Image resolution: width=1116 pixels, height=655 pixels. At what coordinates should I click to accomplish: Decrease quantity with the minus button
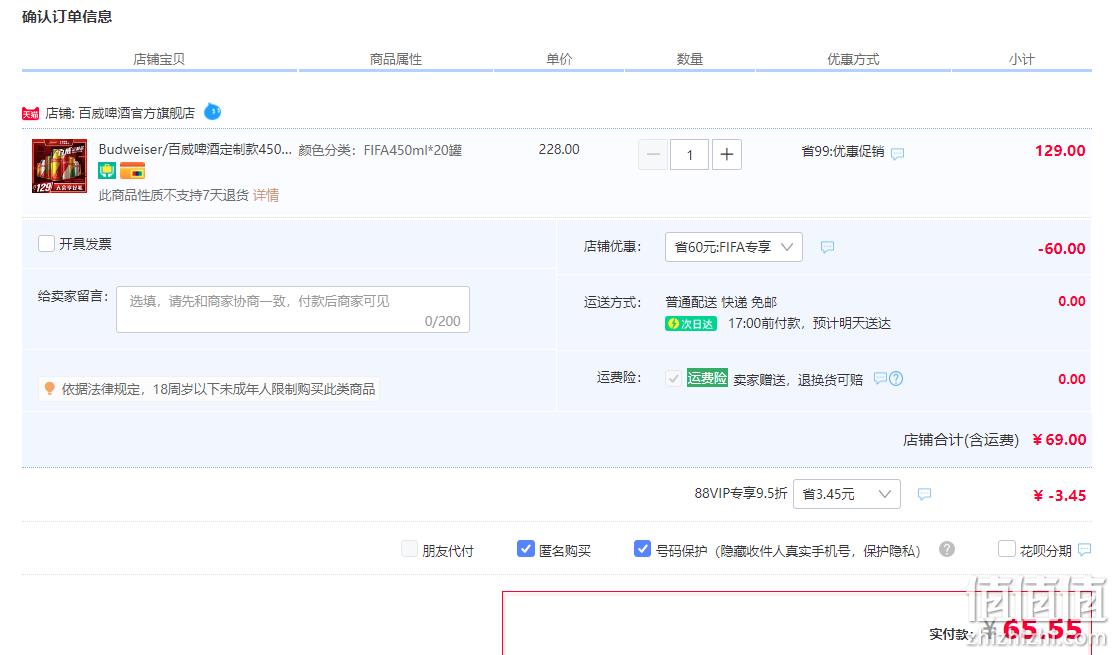tap(653, 154)
